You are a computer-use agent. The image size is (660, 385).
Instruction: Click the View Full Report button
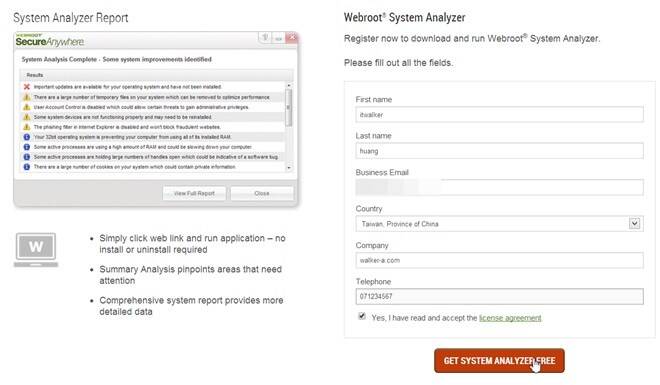[x=194, y=194]
